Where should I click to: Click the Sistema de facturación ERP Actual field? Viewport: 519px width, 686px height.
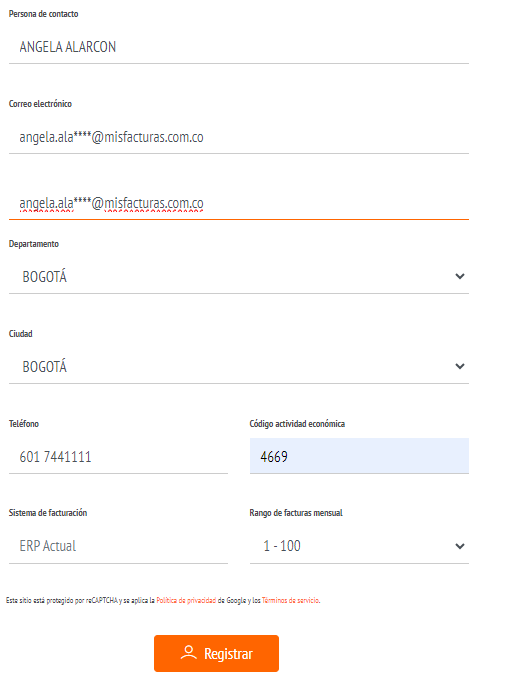[118, 546]
